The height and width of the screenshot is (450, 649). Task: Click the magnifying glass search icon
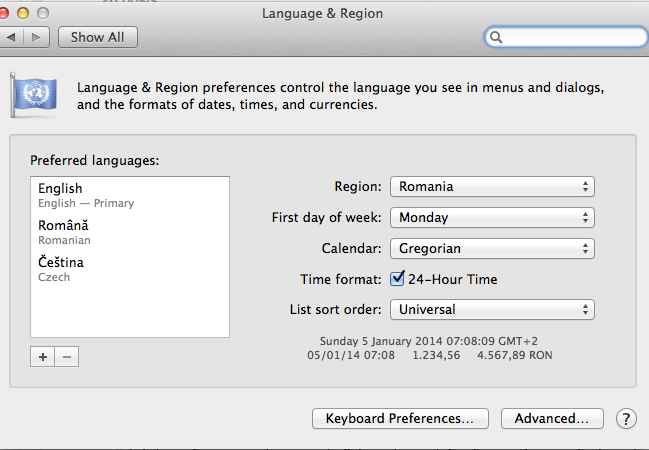[496, 37]
